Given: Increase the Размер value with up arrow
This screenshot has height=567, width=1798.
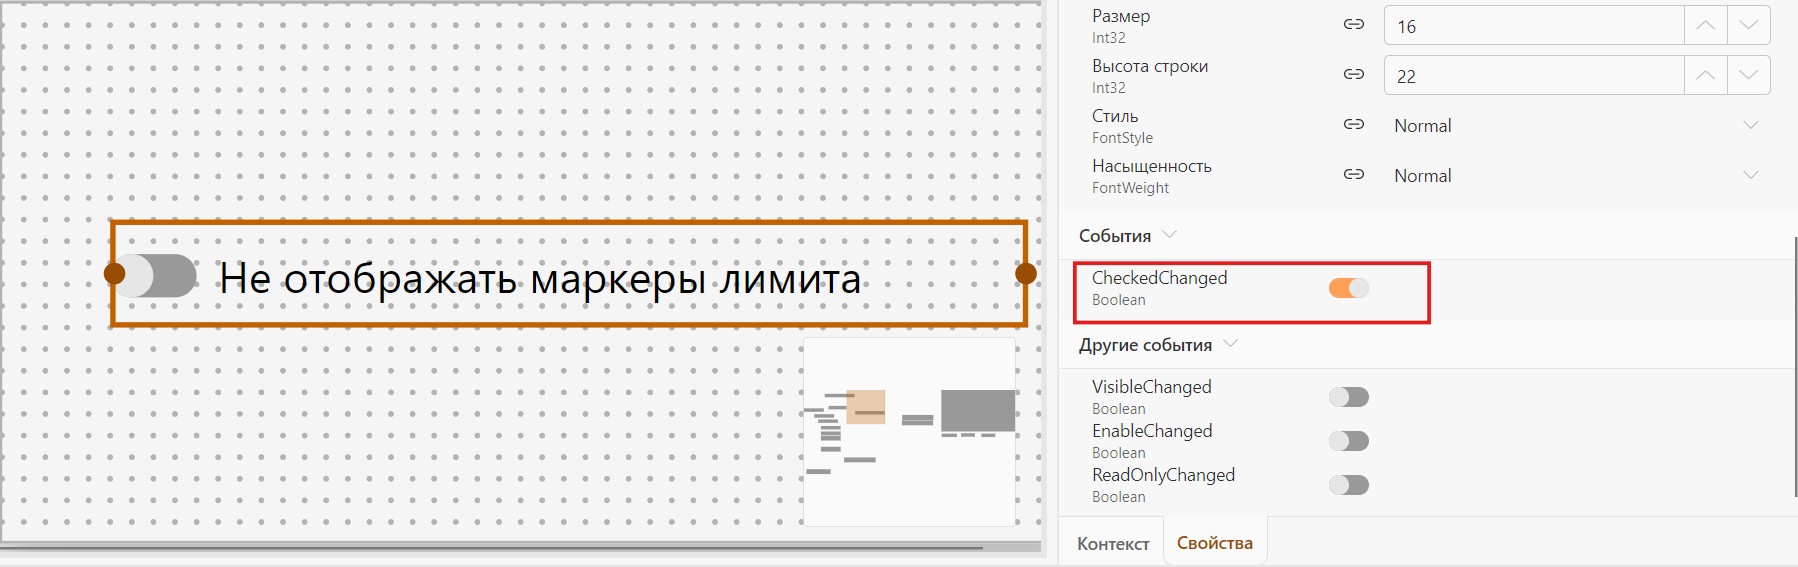Looking at the screenshot, I should tap(1705, 25).
